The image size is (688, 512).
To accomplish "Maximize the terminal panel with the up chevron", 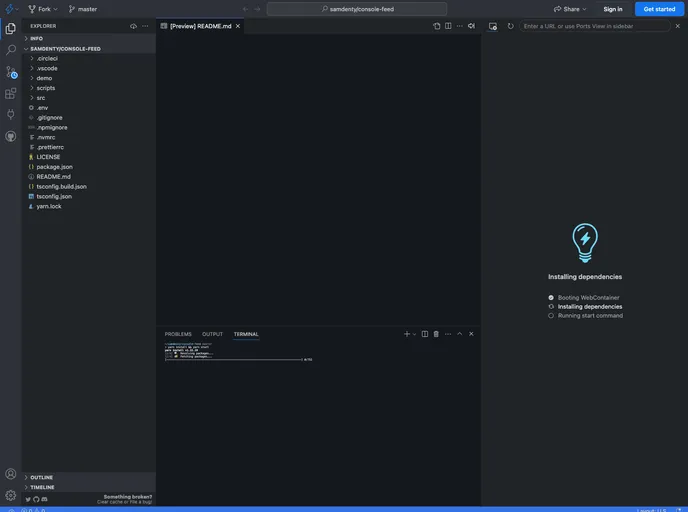I will (459, 334).
